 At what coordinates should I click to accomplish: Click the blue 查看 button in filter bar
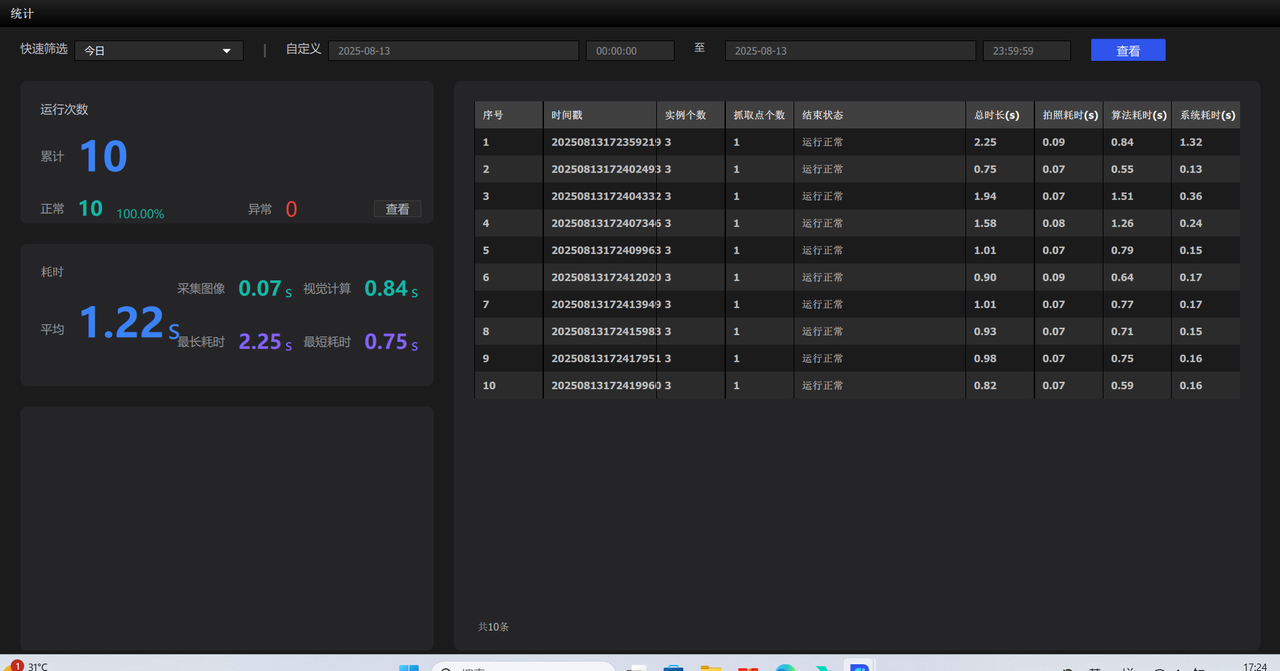tap(1127, 50)
